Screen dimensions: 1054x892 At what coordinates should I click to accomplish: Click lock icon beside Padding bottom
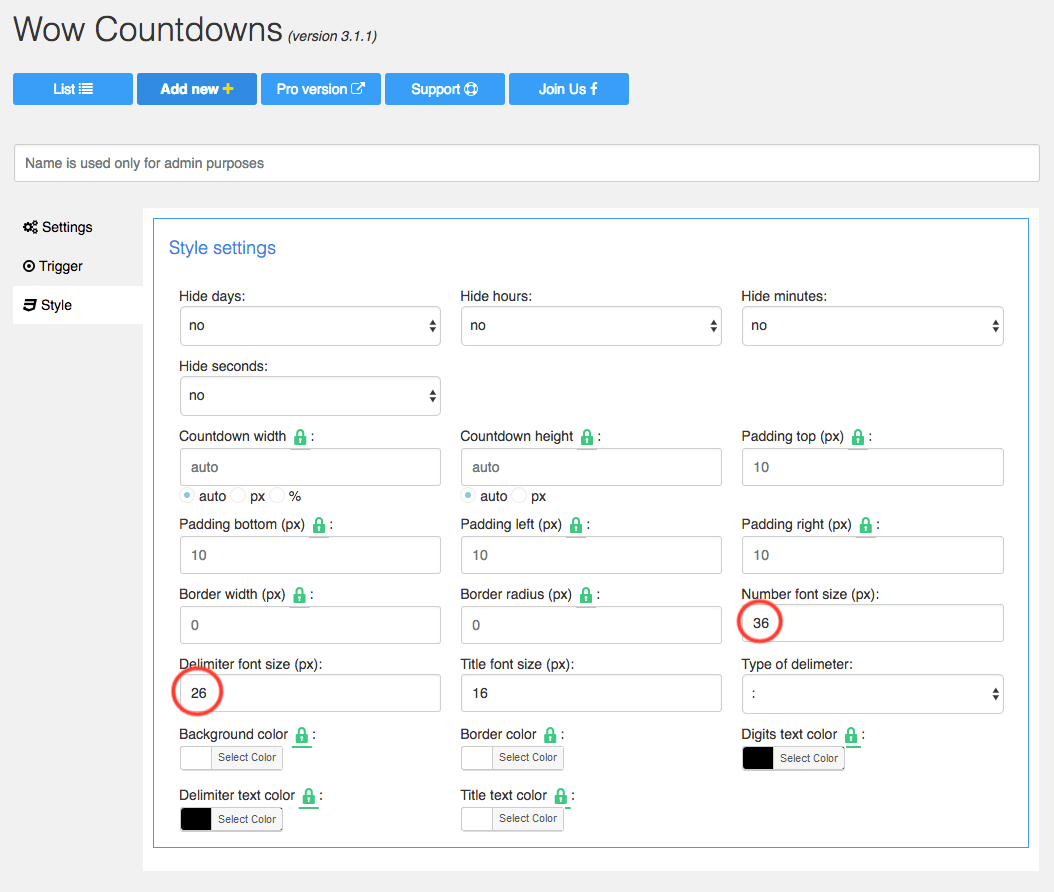tap(319, 525)
